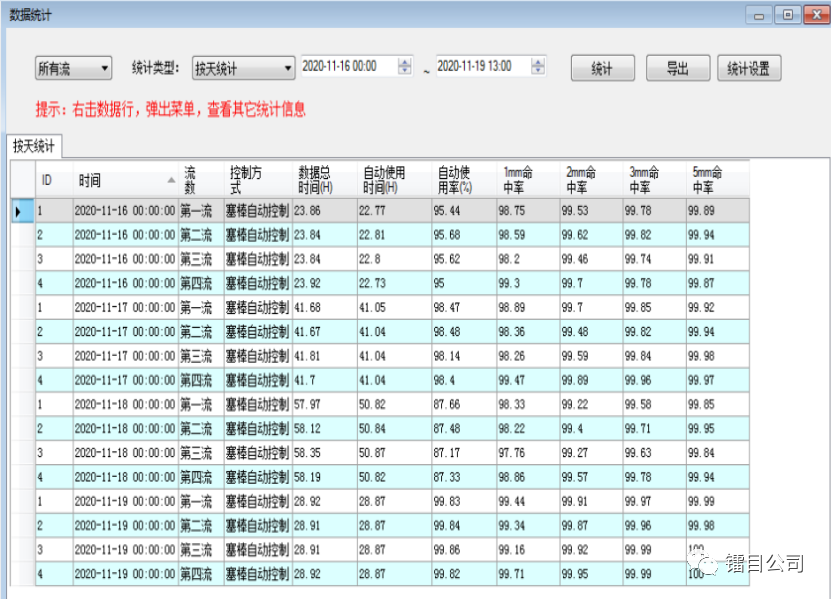
Task: Open 统计设置 statistics settings
Action: point(748,68)
